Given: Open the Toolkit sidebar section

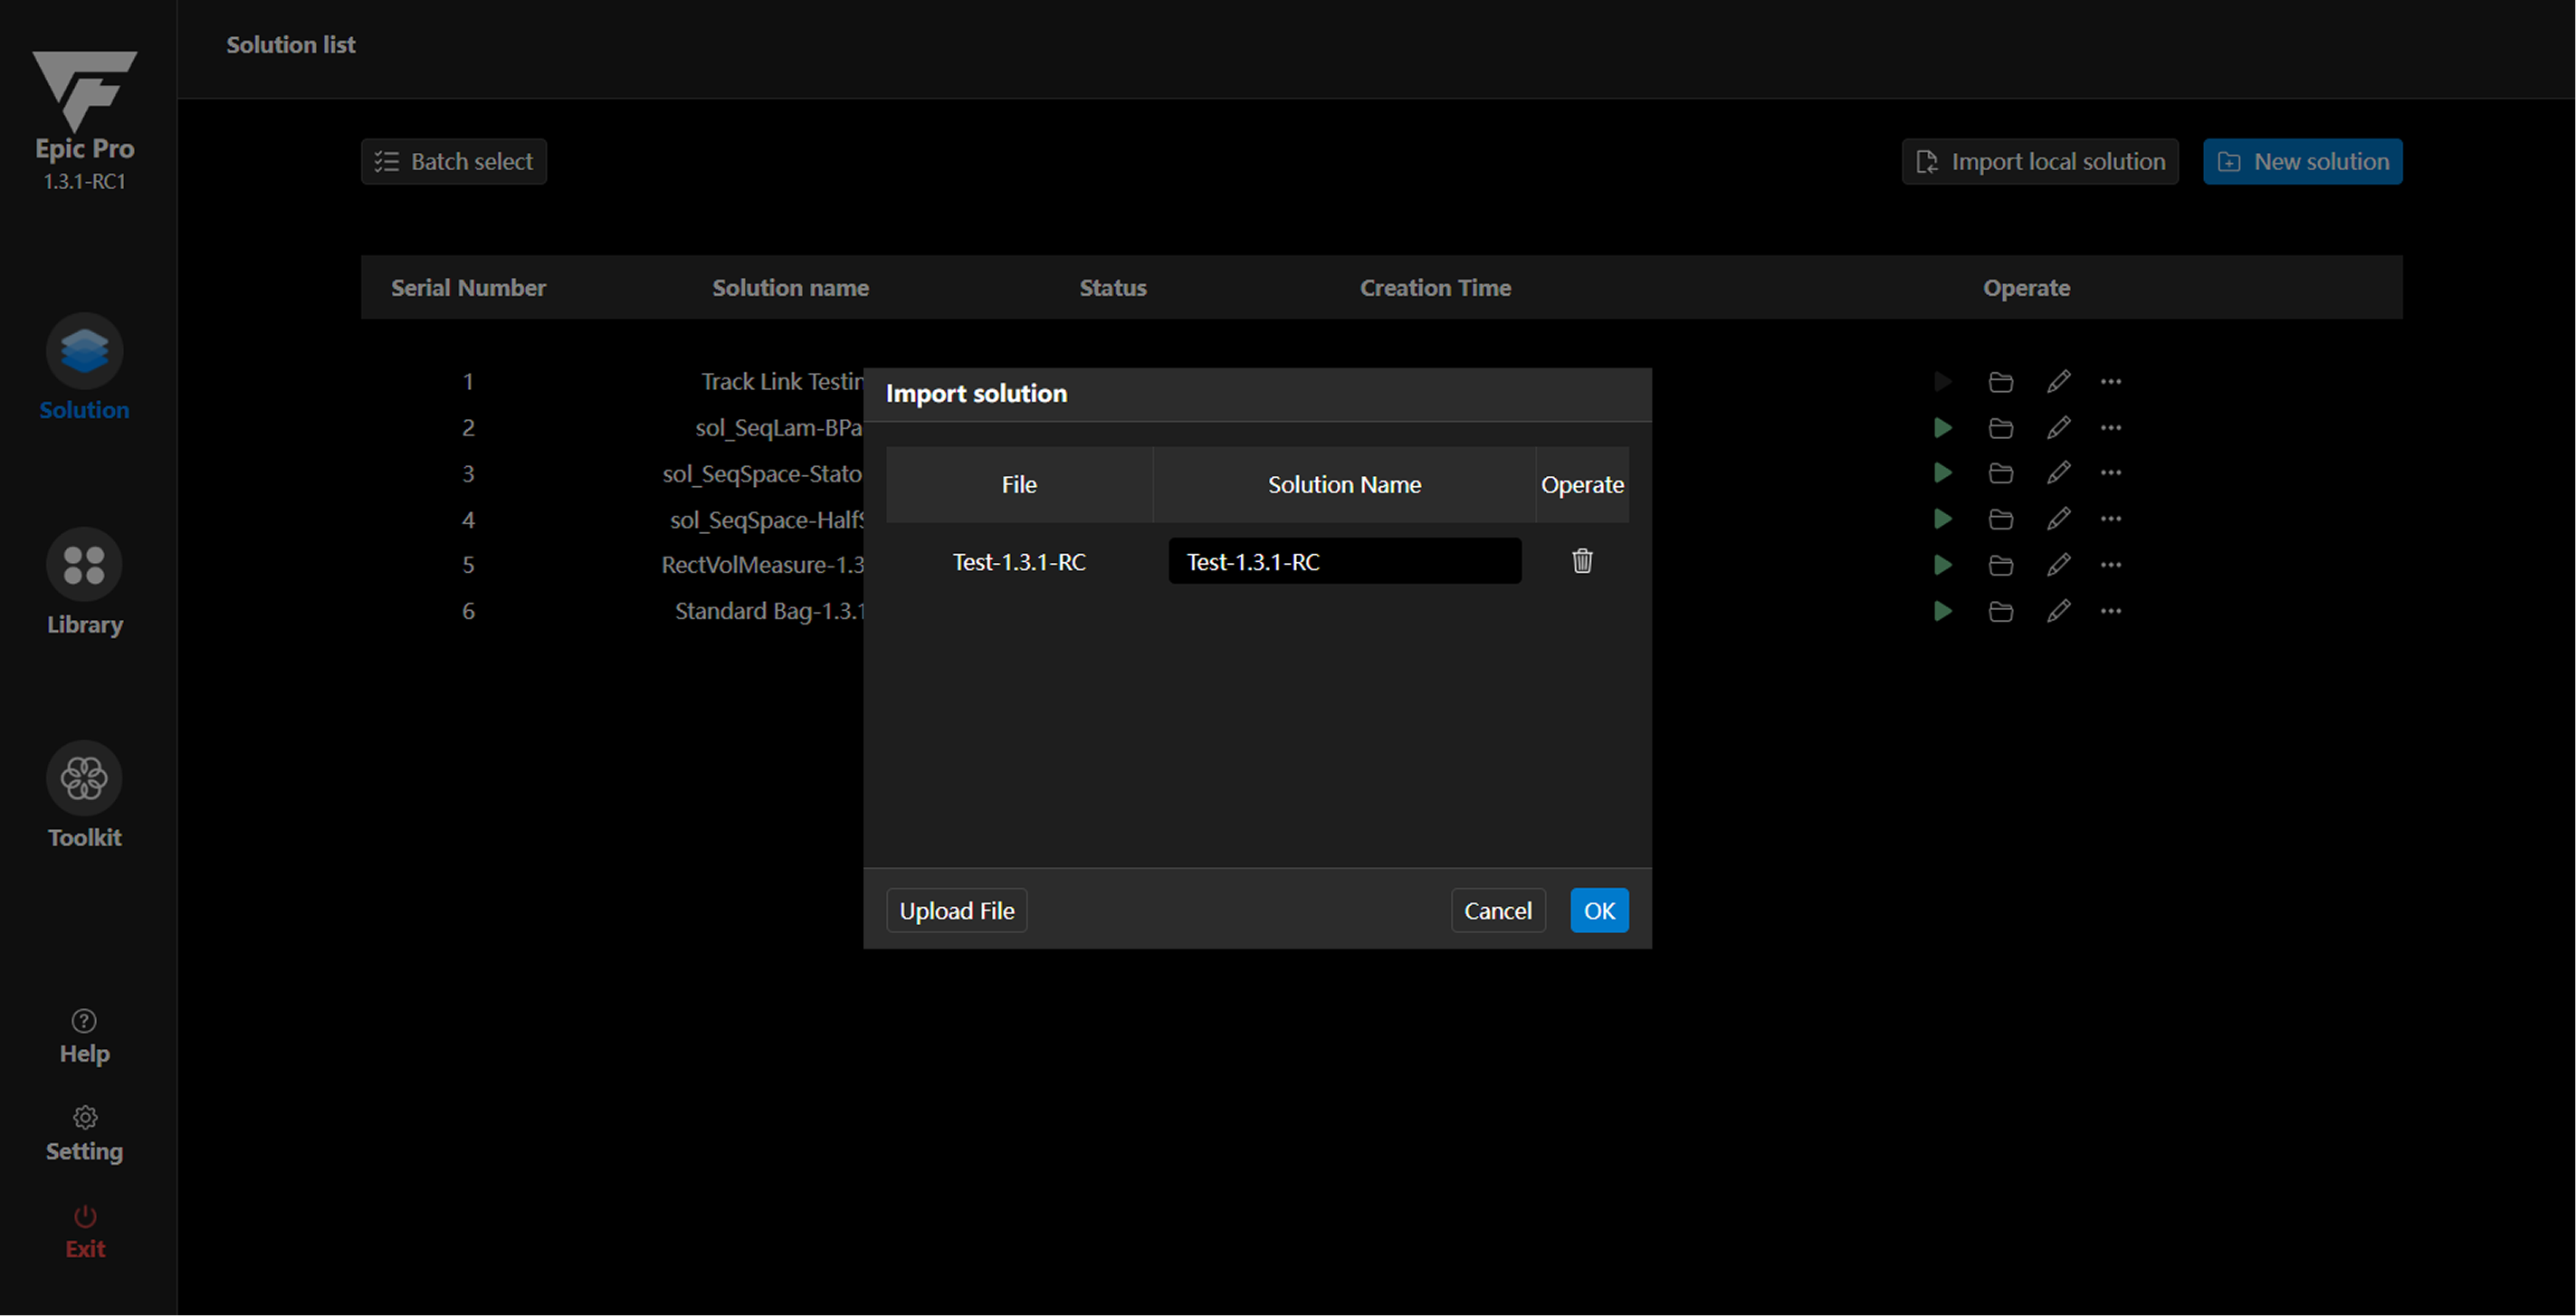Looking at the screenshot, I should coord(84,779).
